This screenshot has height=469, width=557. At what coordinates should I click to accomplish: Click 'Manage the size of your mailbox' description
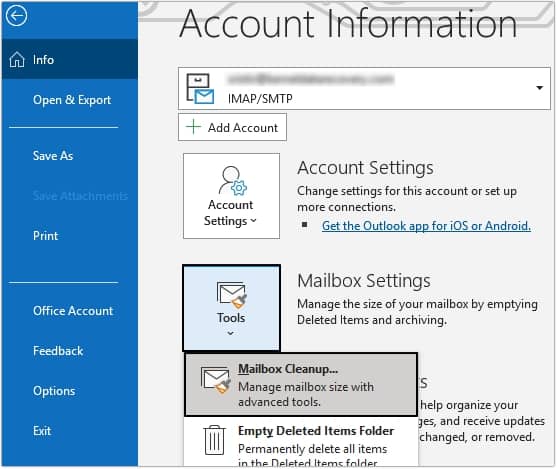coord(417,312)
